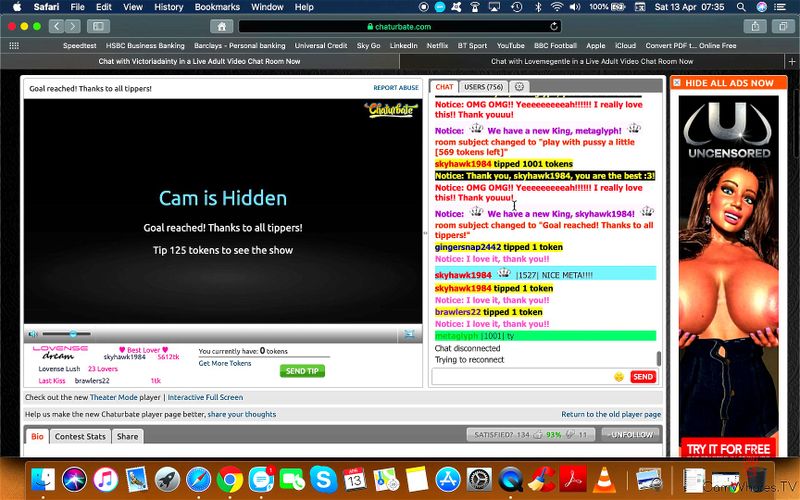Open Finder from the Dock
This screenshot has height=500, width=800.
[x=43, y=480]
